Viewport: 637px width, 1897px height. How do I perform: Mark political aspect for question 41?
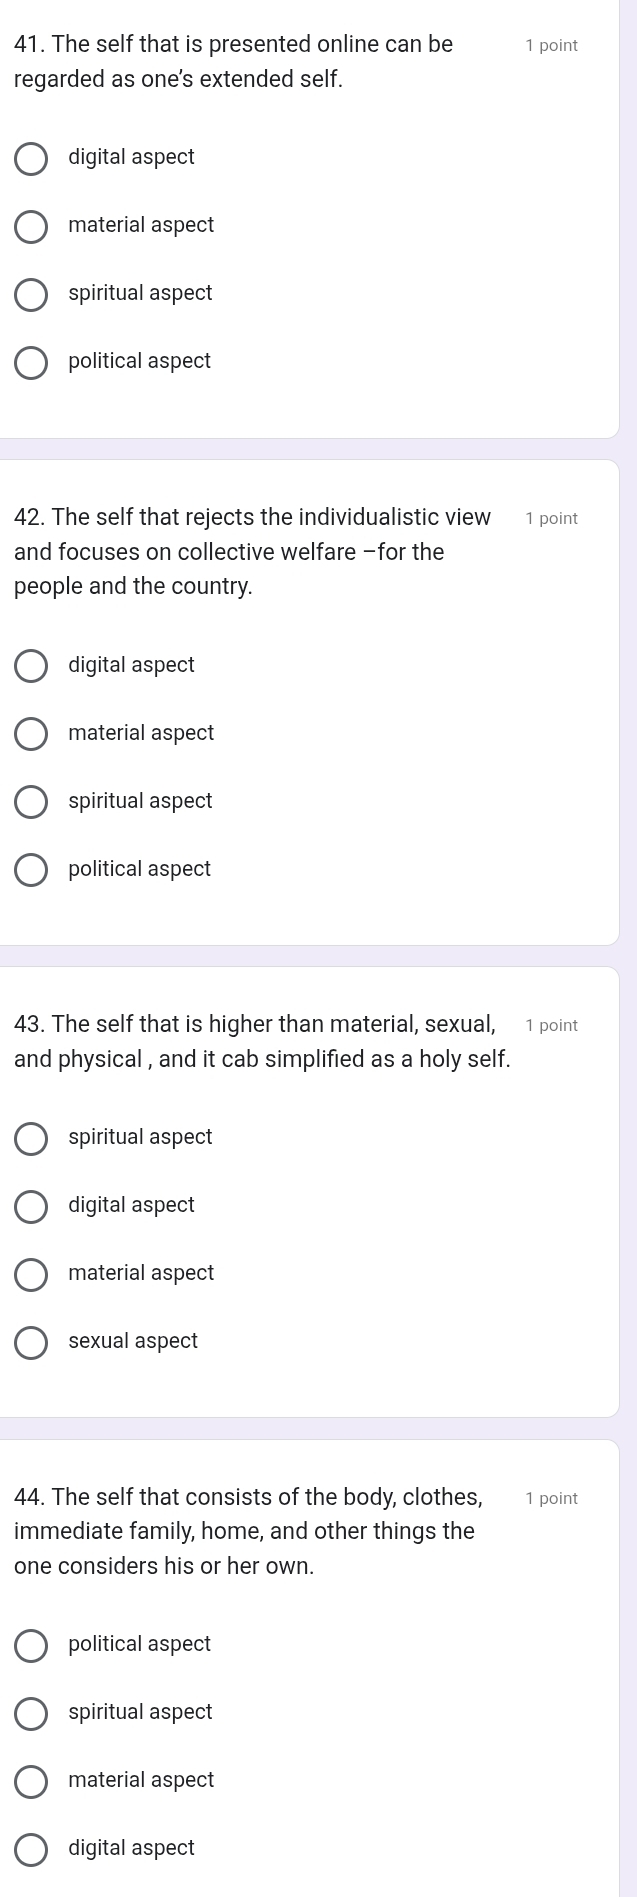pyautogui.click(x=31, y=362)
